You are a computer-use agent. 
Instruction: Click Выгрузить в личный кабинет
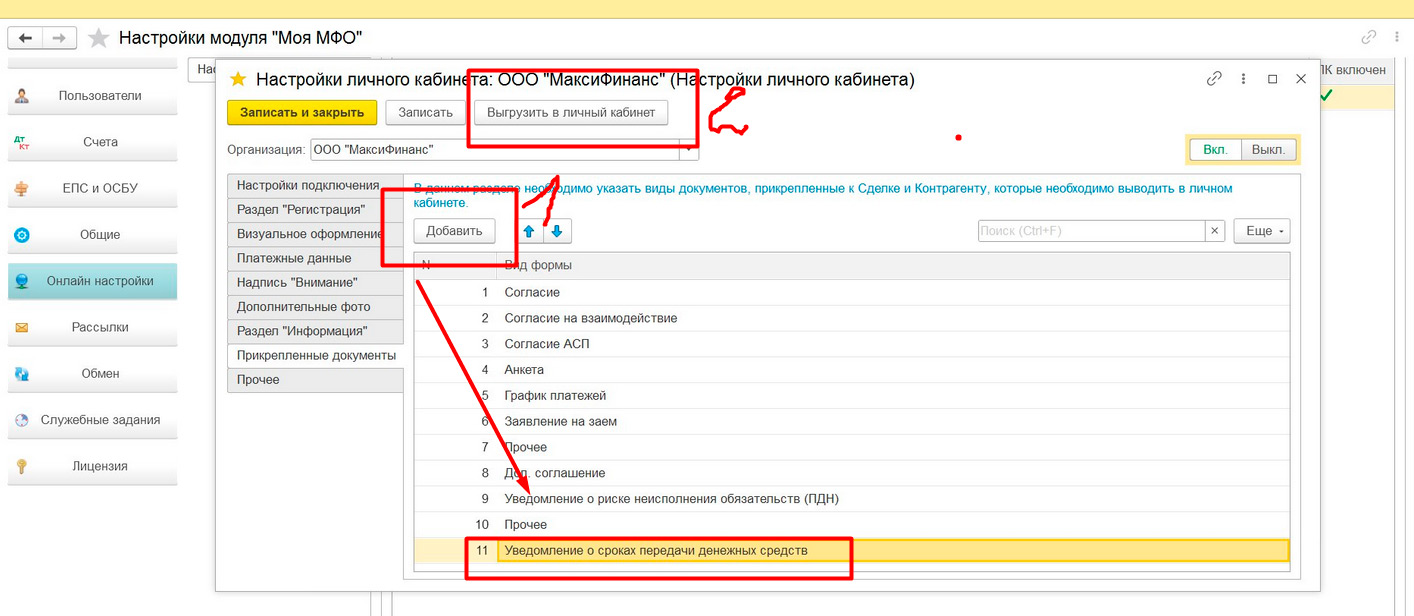click(x=571, y=112)
